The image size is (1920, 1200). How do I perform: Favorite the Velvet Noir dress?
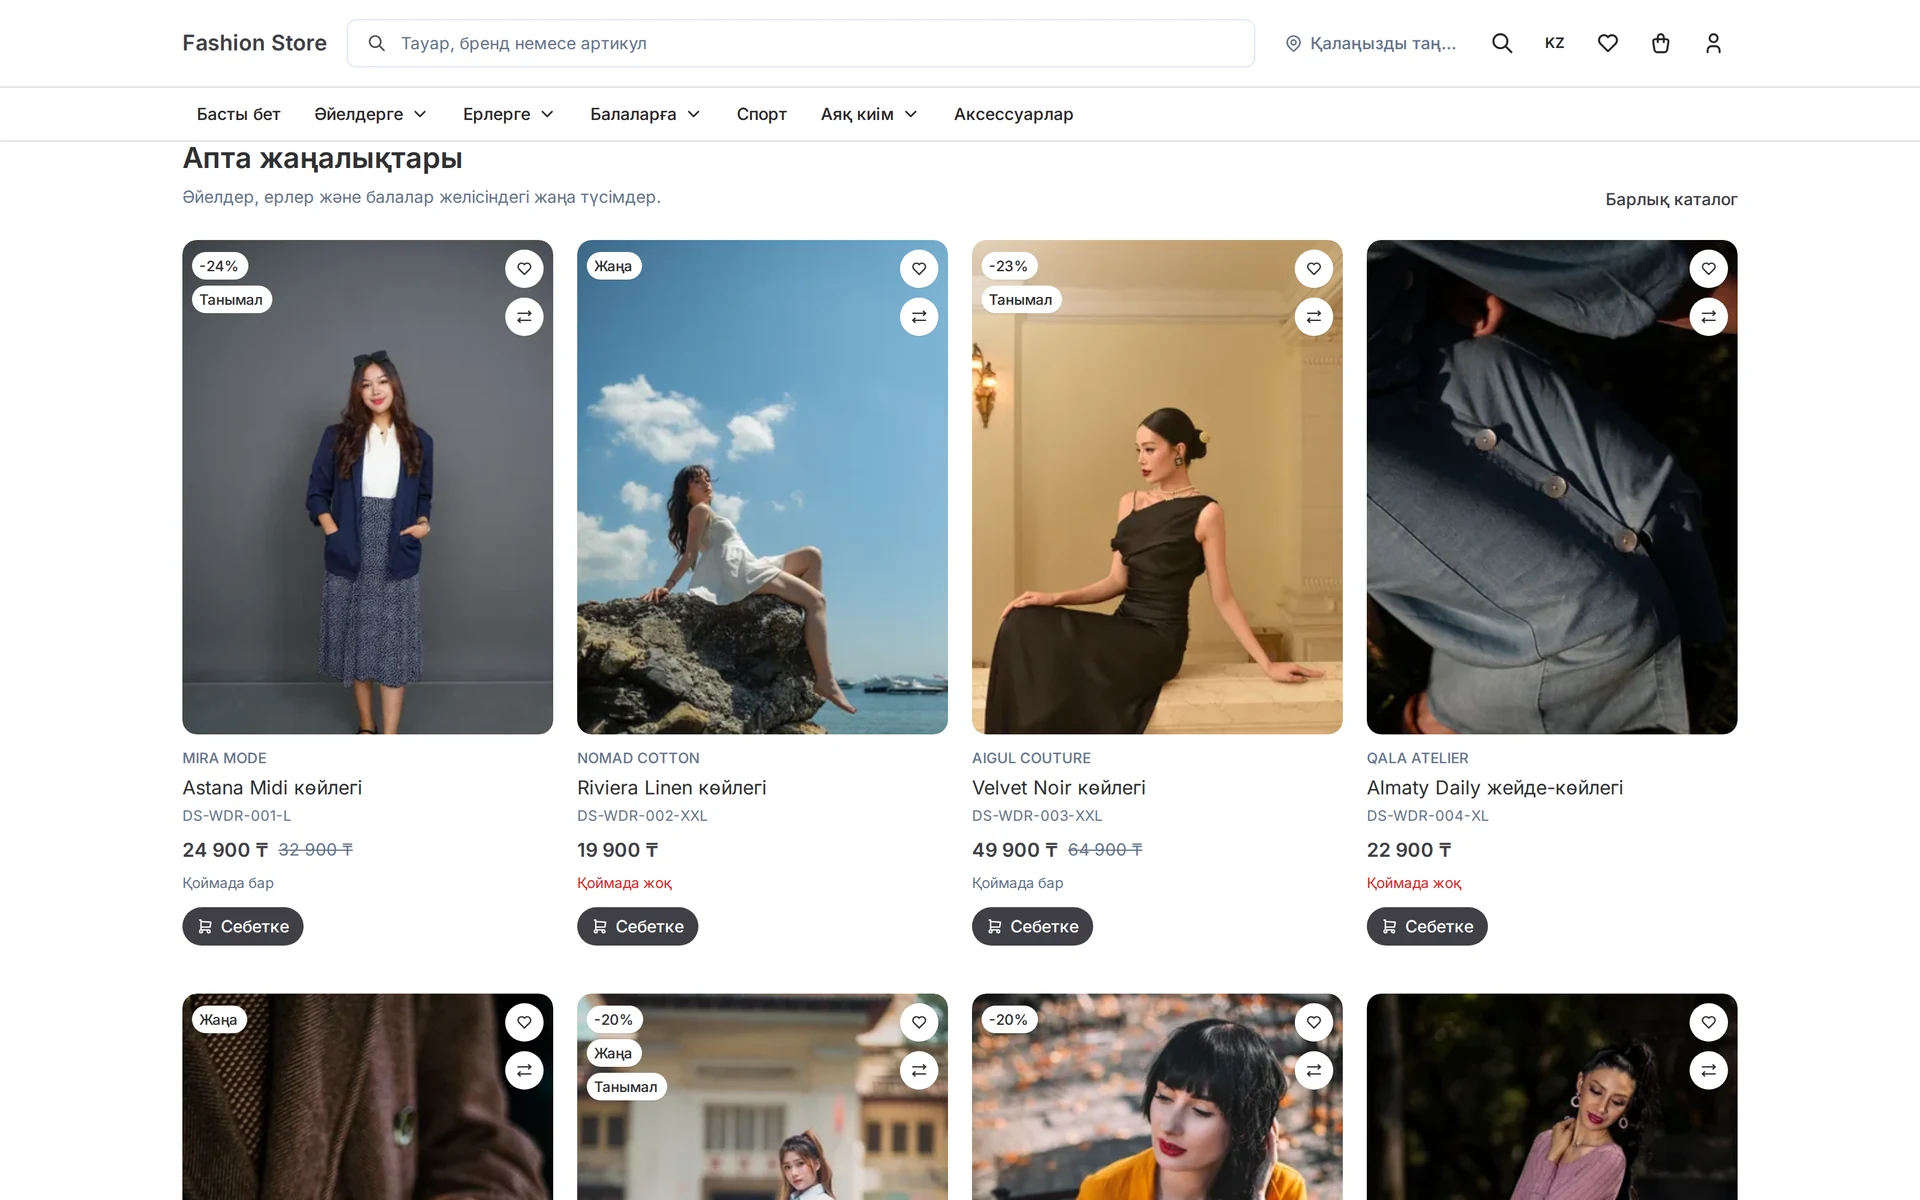click(x=1314, y=268)
